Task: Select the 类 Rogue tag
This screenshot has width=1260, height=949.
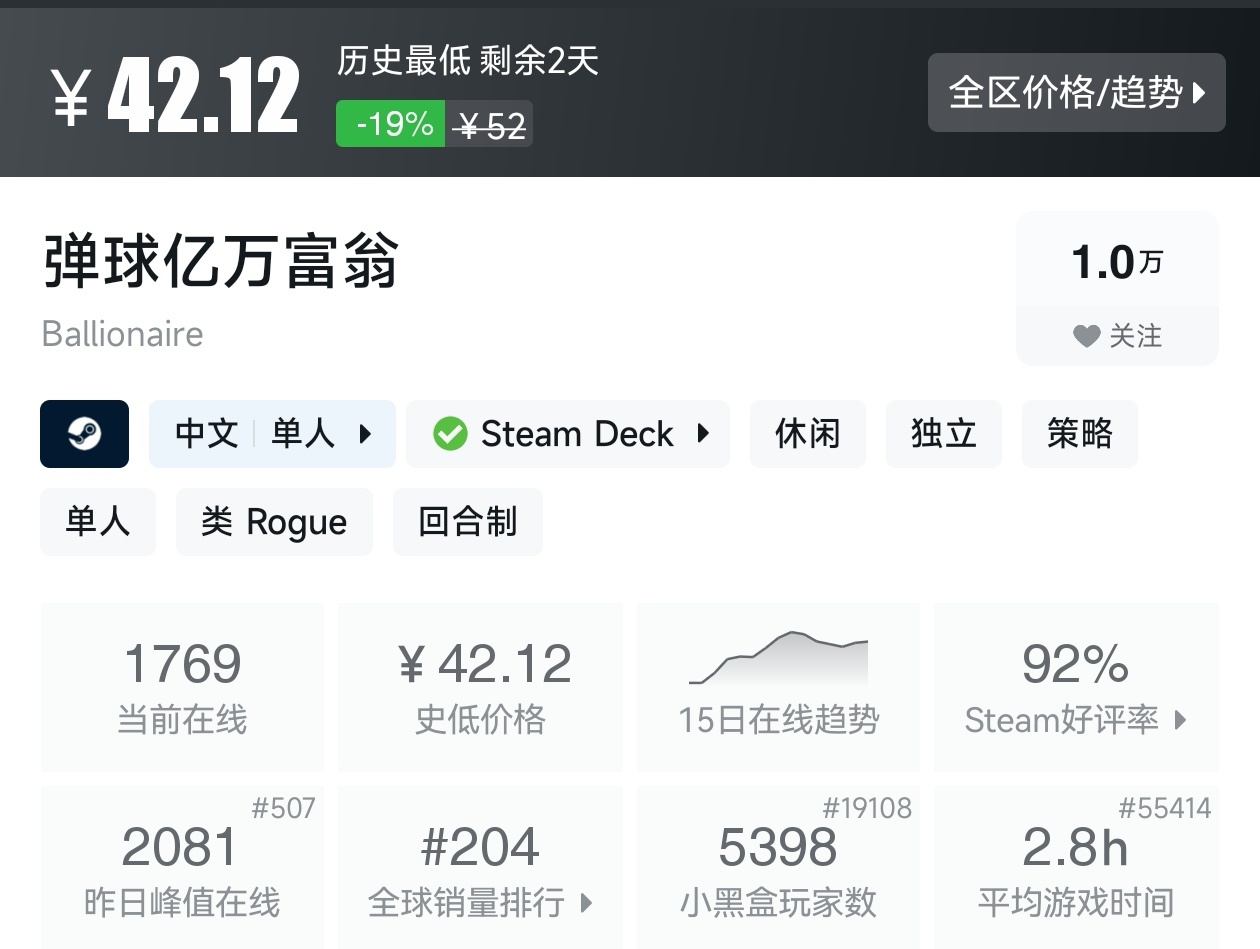Action: [x=274, y=522]
